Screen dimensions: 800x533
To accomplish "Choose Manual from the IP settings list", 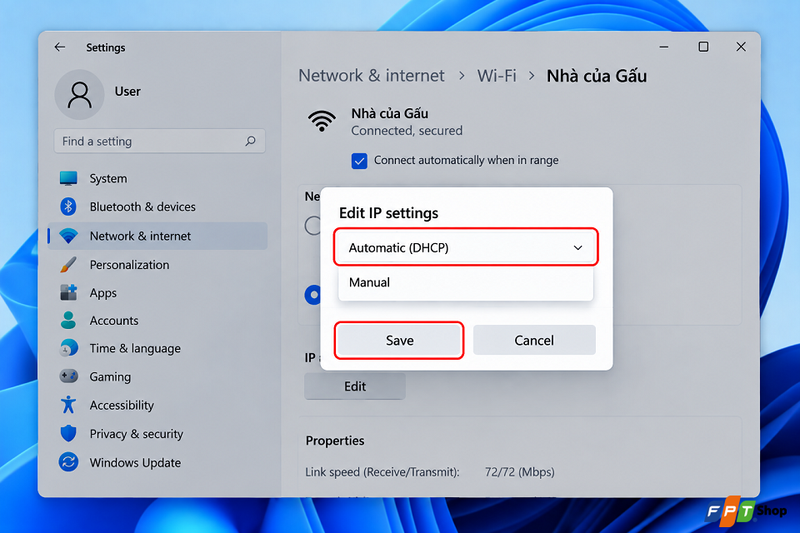I will 465,283.
